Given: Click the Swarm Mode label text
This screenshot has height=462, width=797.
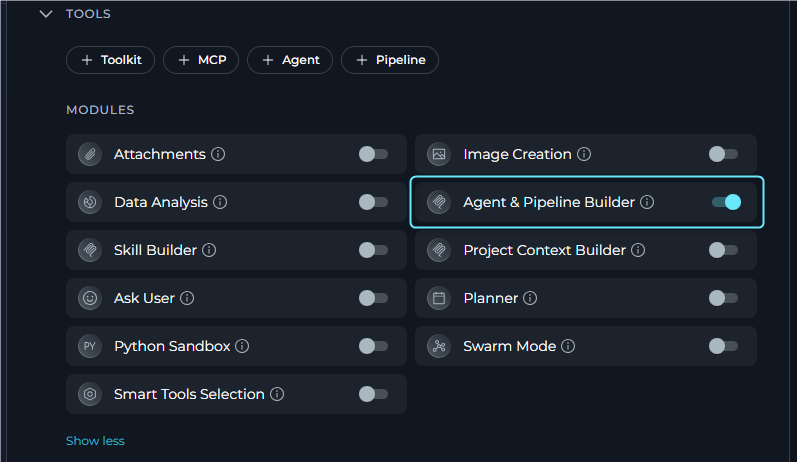Looking at the screenshot, I should [509, 346].
